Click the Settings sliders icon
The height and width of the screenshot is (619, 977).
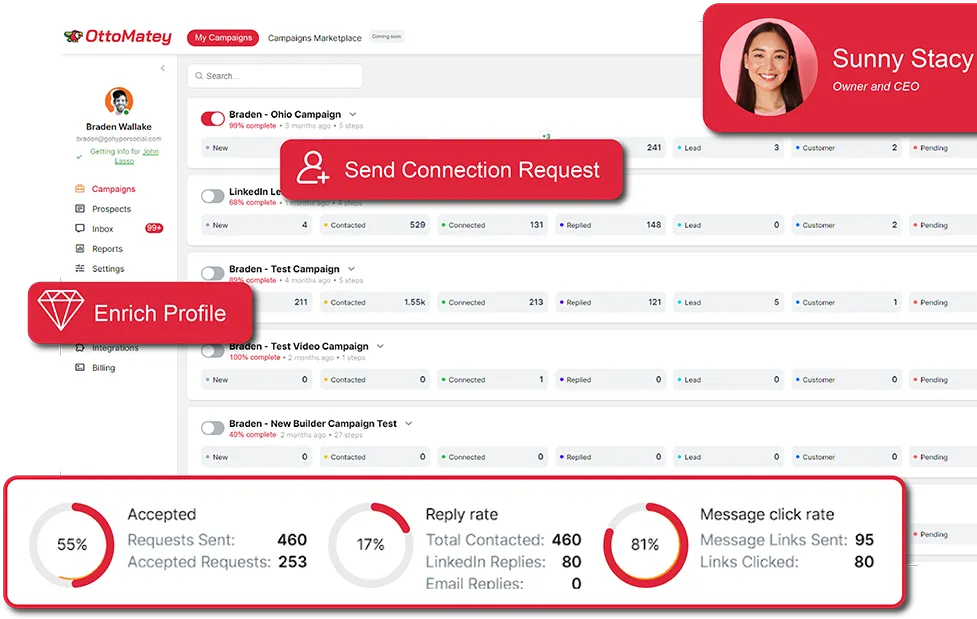80,268
